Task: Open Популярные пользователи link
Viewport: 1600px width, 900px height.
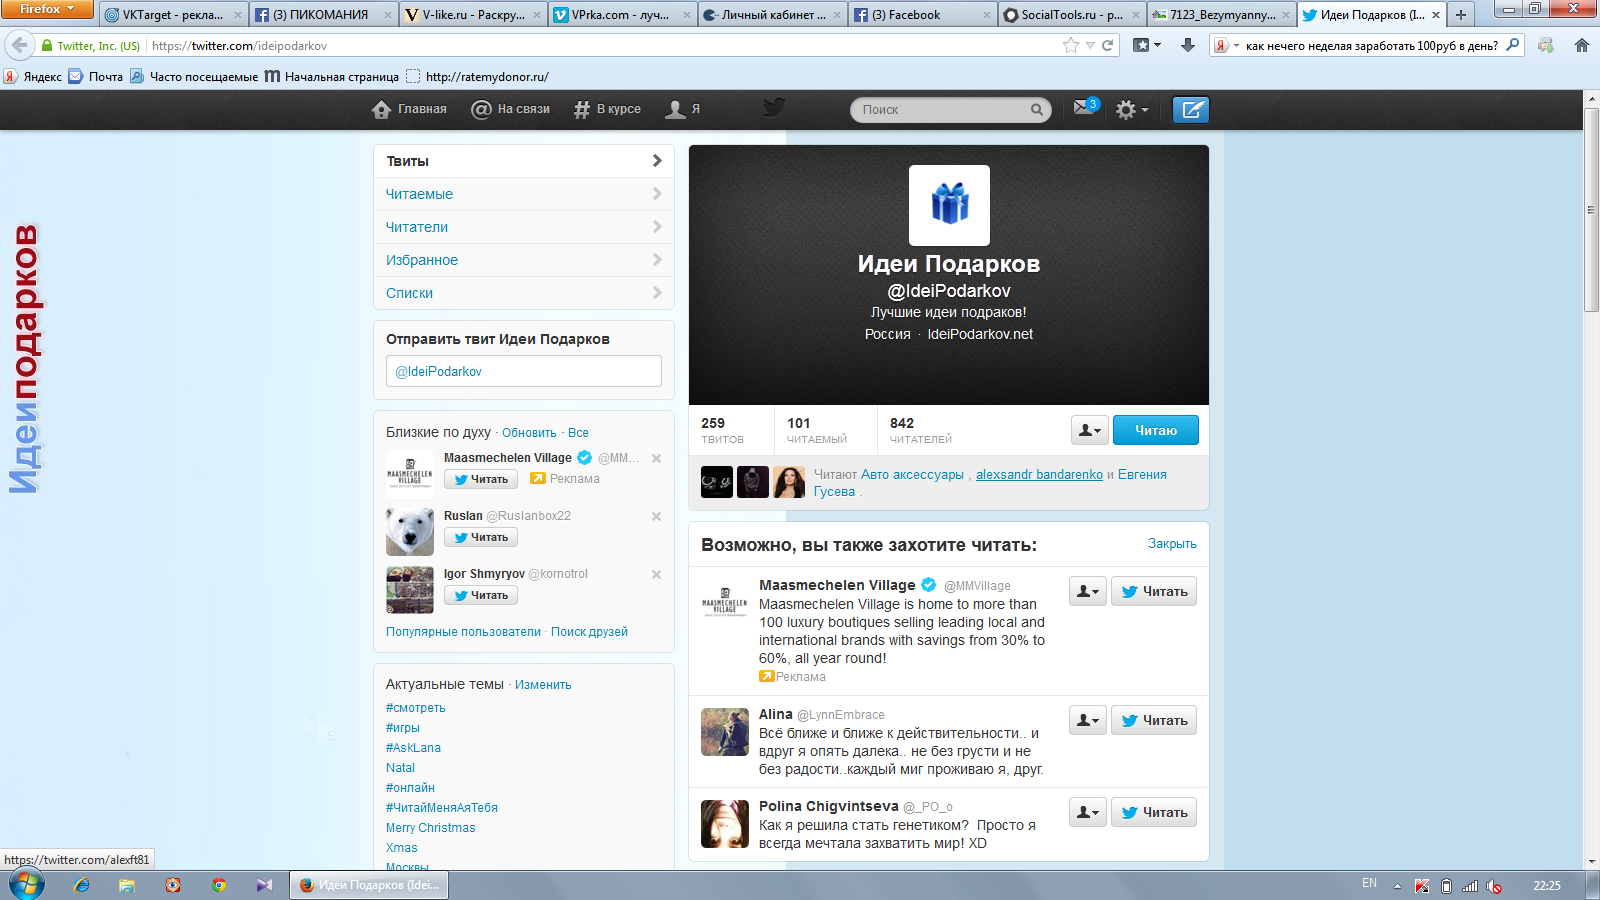Action: click(x=463, y=632)
